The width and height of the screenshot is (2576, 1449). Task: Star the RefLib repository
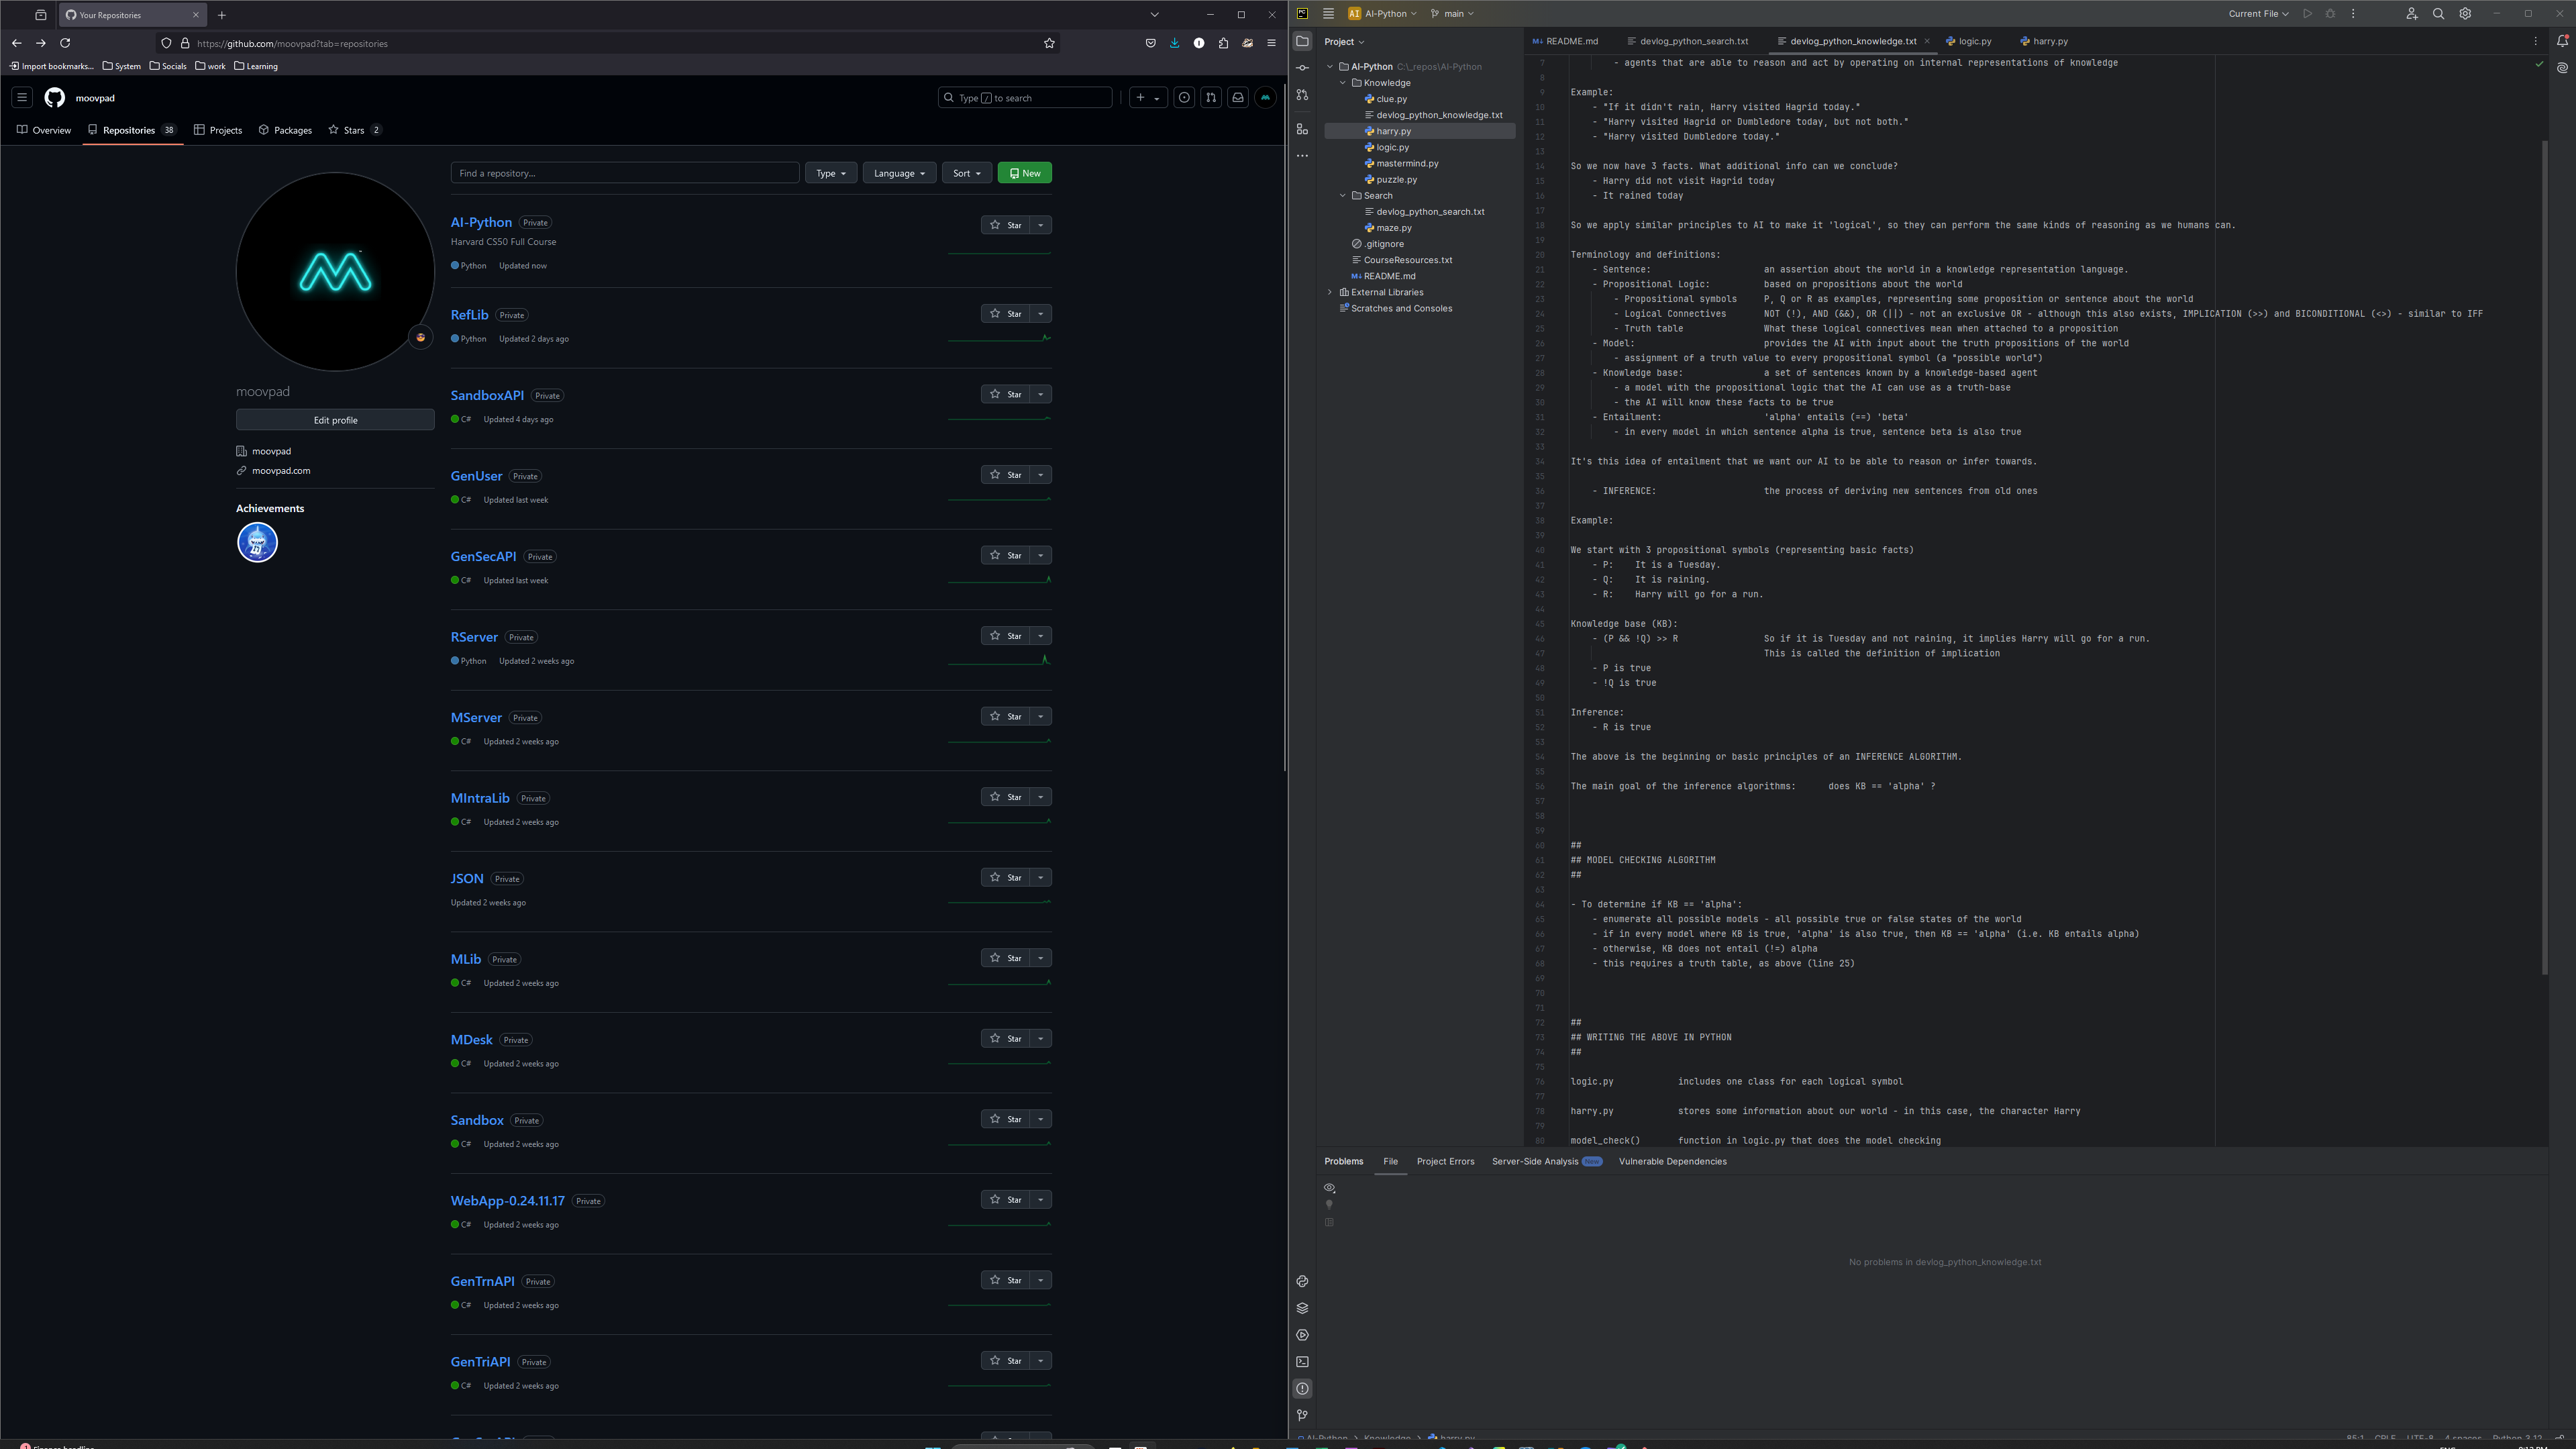point(1005,314)
